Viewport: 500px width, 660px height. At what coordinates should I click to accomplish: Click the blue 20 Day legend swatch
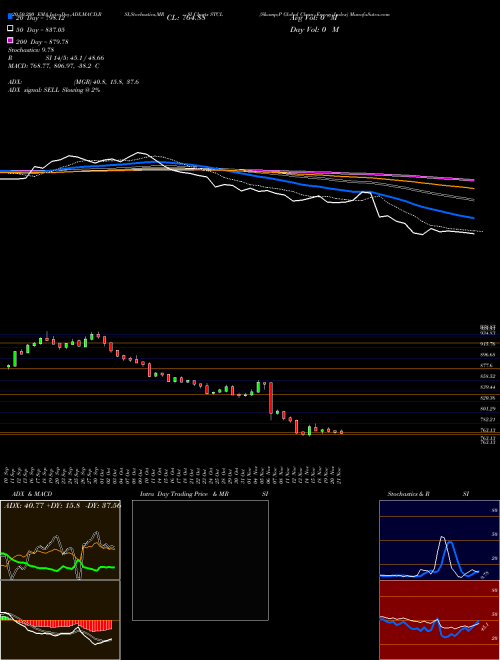point(10,17)
